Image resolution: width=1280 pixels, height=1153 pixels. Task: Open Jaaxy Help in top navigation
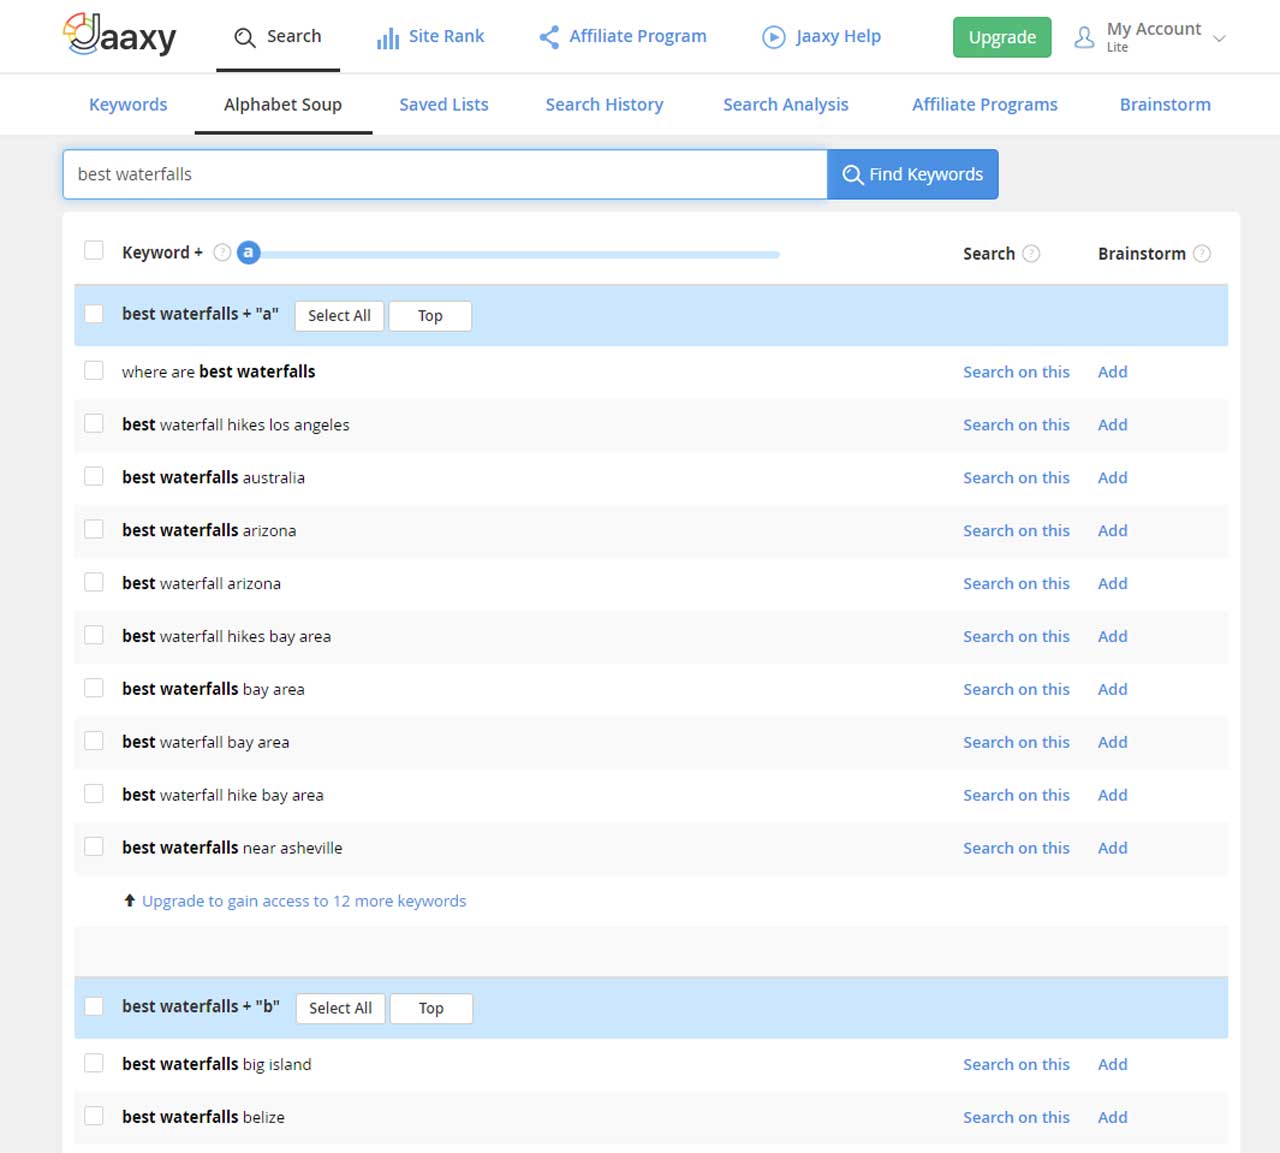click(x=822, y=37)
